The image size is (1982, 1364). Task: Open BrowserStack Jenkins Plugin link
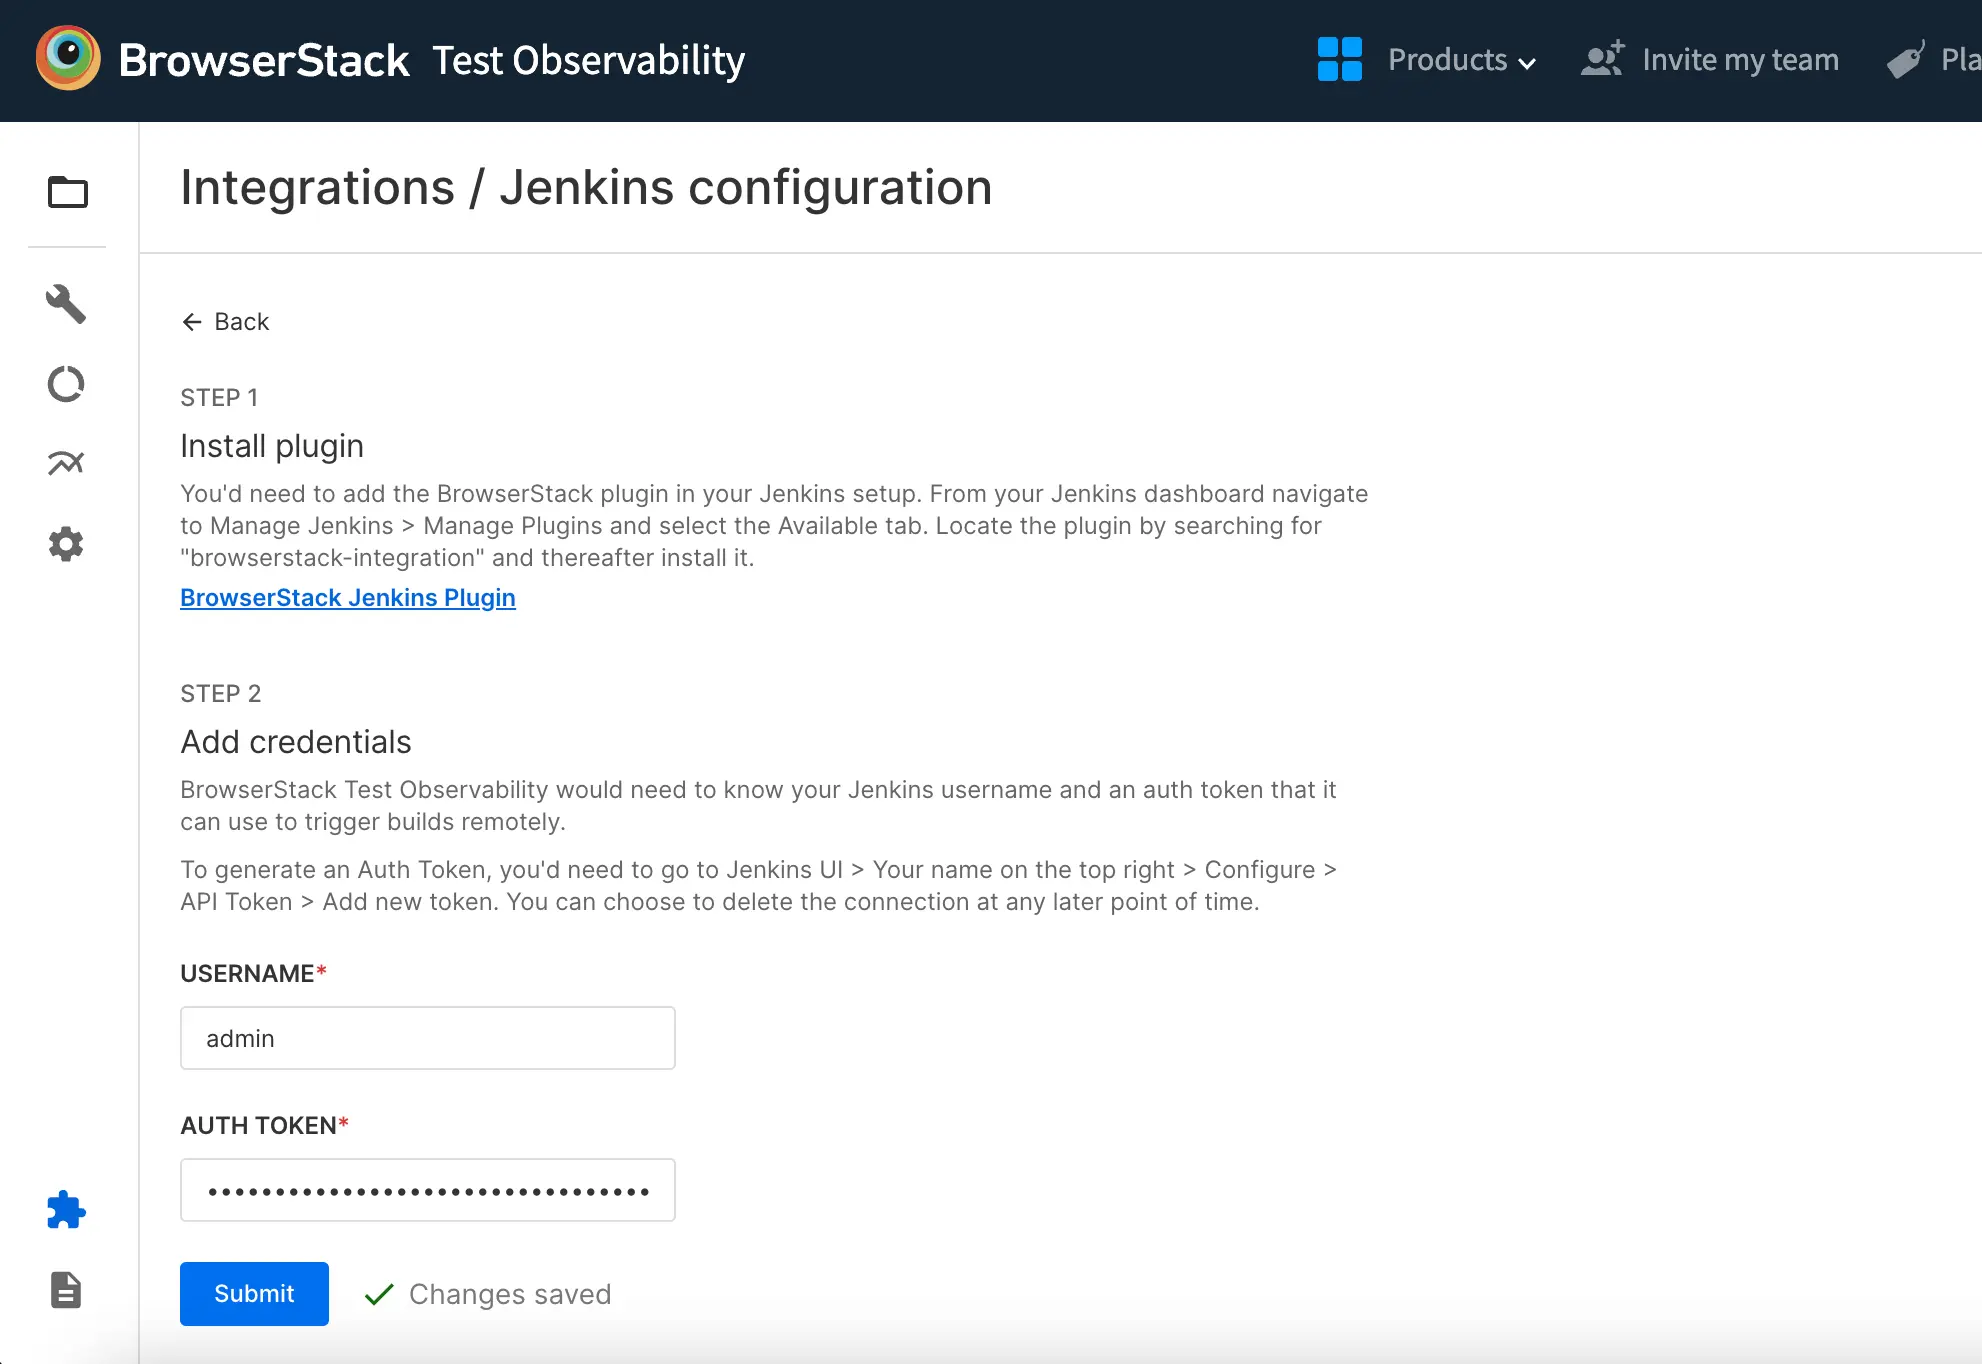348,598
